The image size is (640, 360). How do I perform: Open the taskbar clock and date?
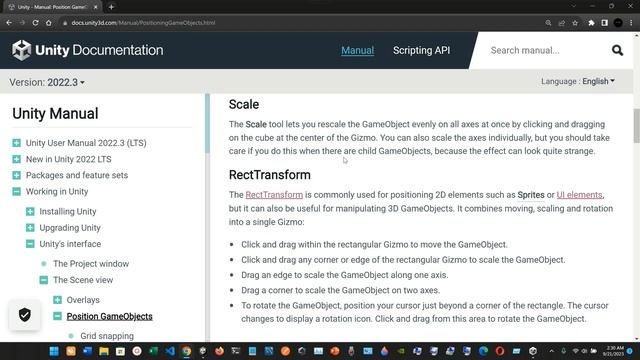pyautogui.click(x=614, y=351)
